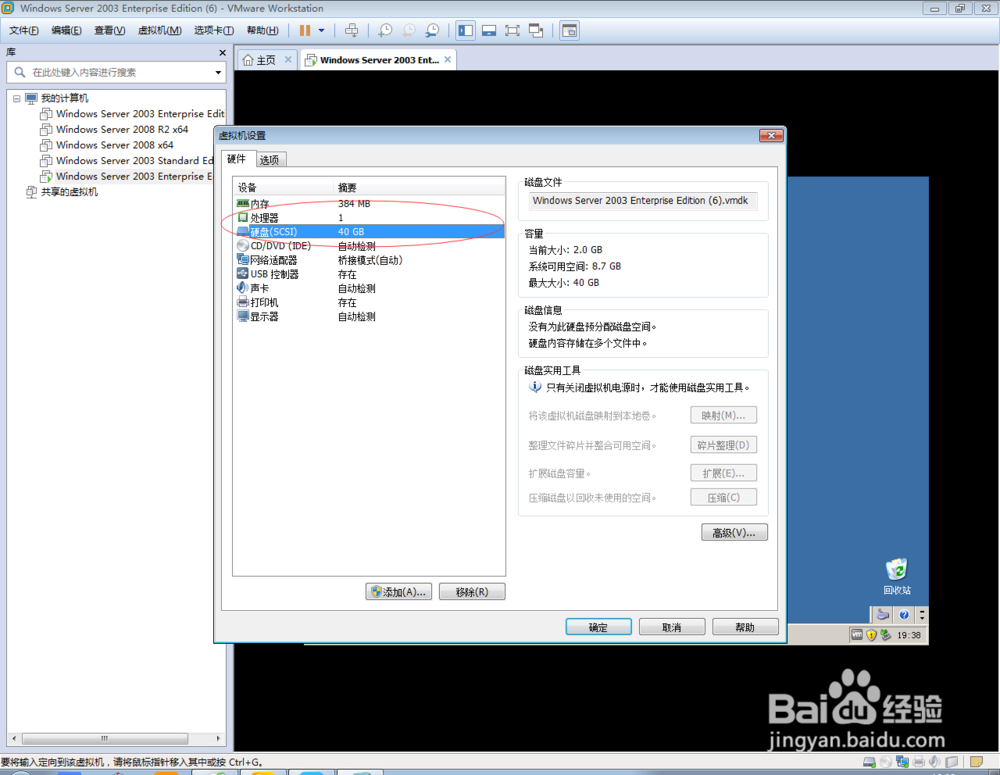Click the network adapter status bar icon
1000x775 pixels.
click(902, 762)
